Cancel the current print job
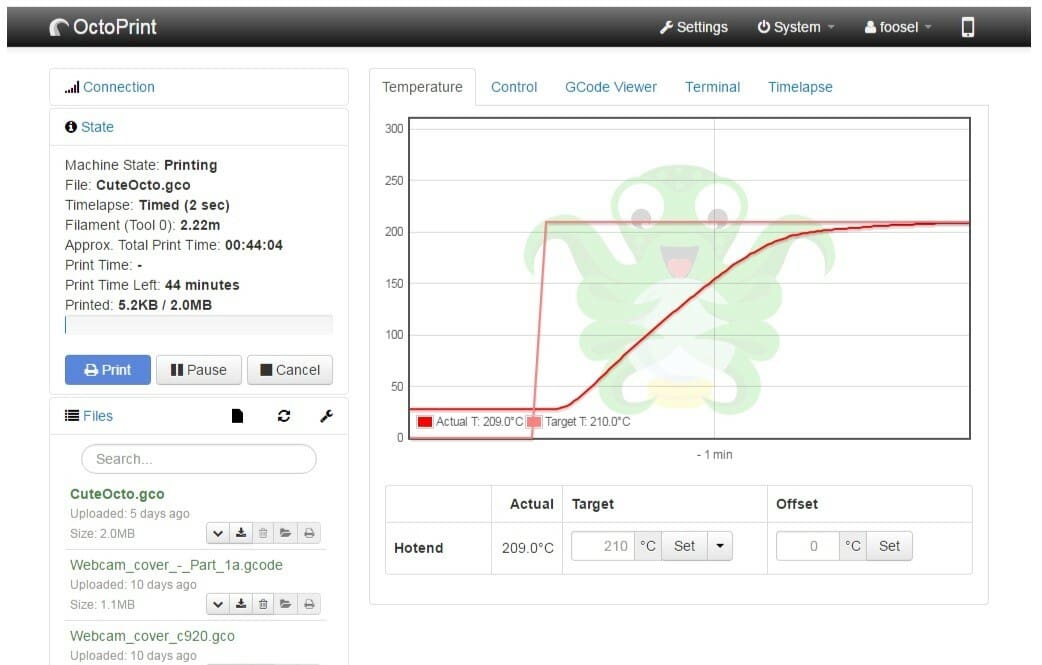Screen dimensions: 1042x665 pos(290,370)
